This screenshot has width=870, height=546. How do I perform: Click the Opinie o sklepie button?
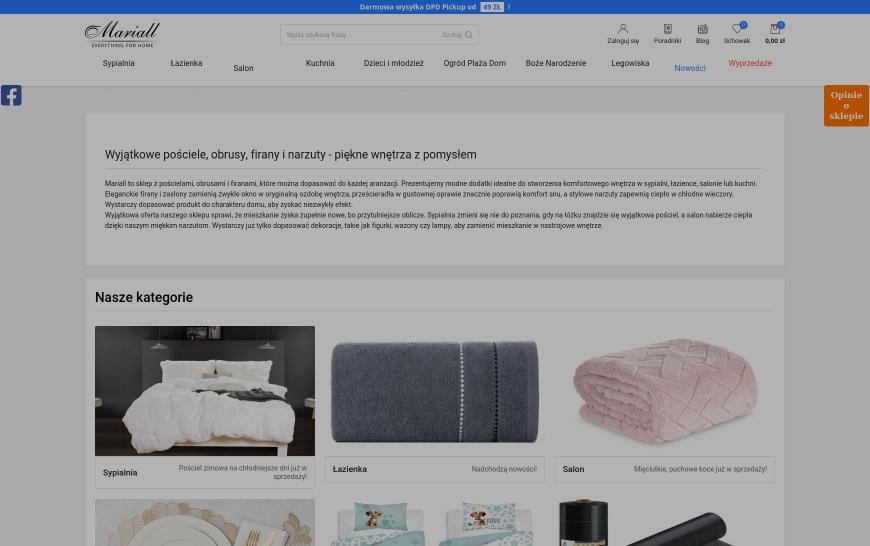[x=846, y=105]
